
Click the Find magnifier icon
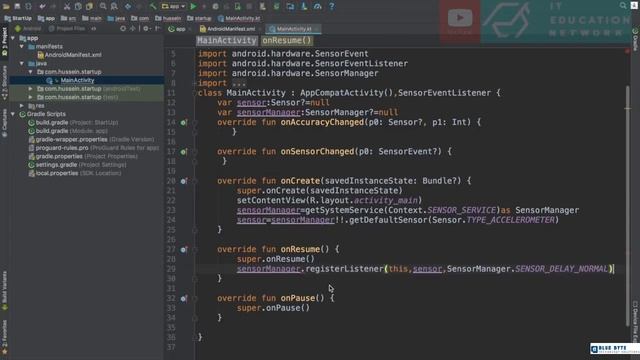[103, 6]
